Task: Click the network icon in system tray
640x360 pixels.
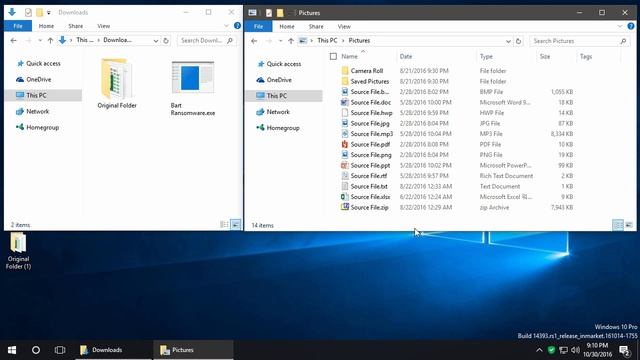Action: pos(563,350)
